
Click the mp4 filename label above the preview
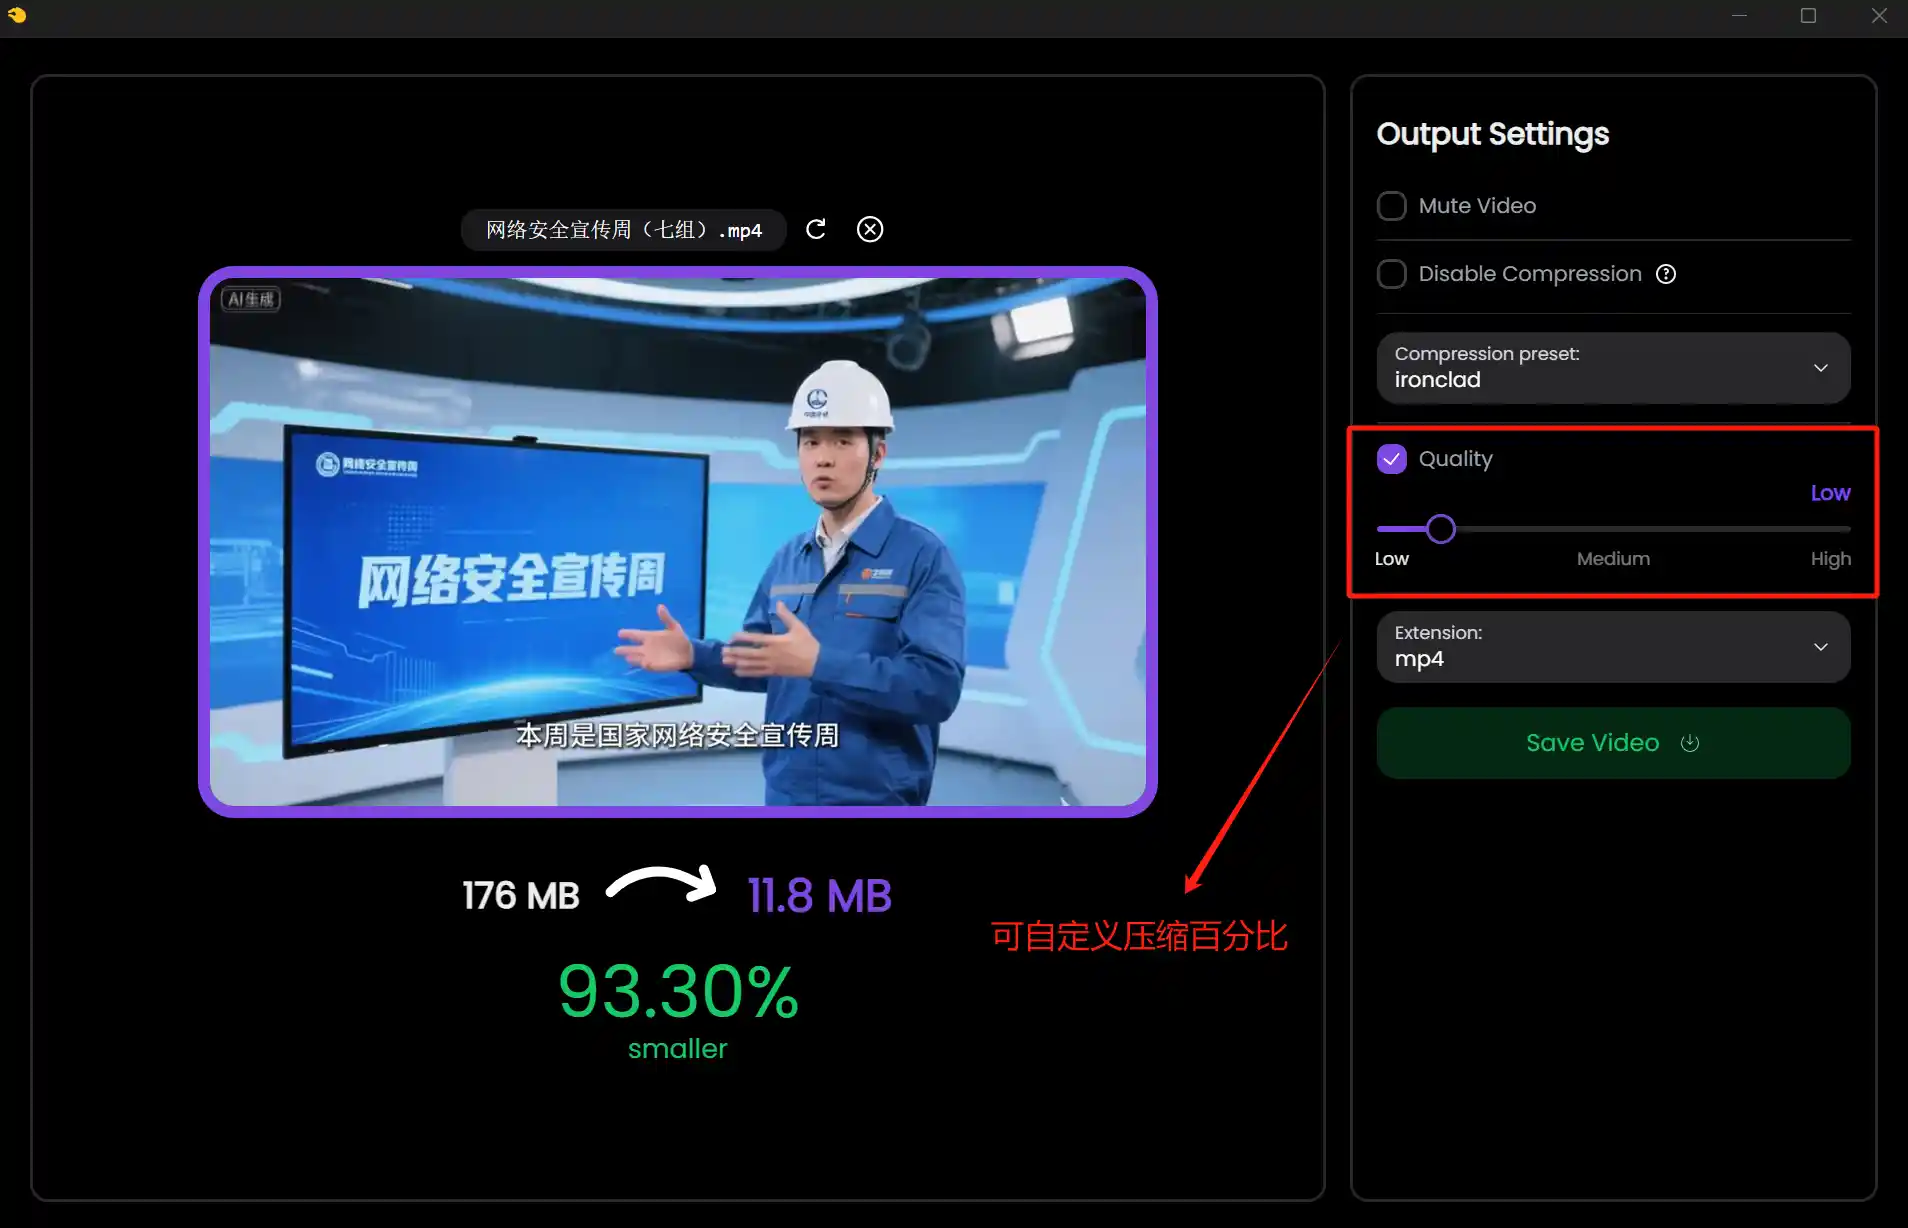[623, 230]
